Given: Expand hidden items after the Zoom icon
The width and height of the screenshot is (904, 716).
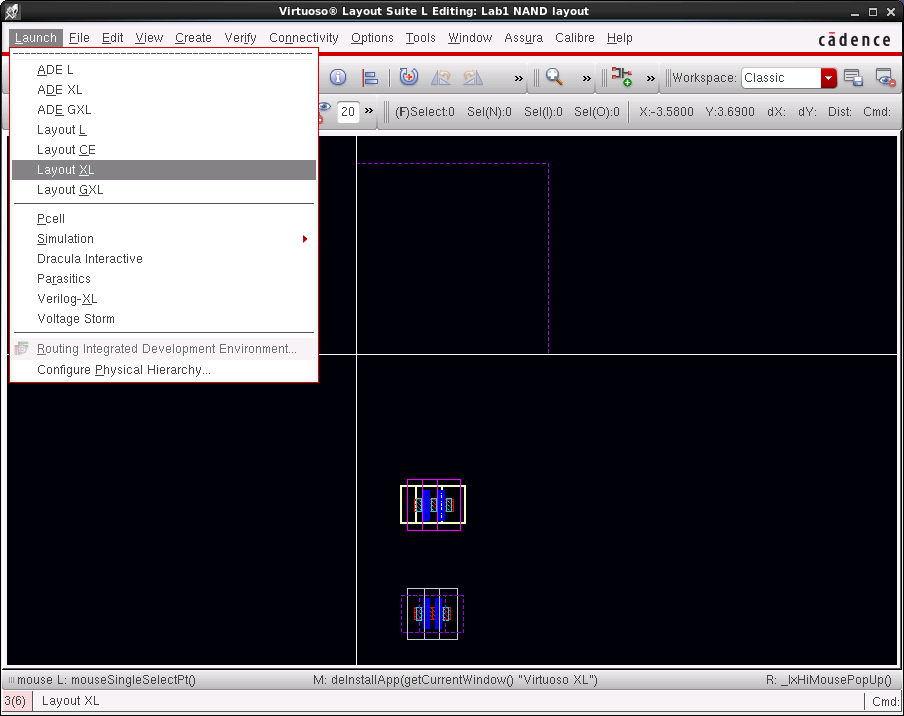Looking at the screenshot, I should pos(586,78).
